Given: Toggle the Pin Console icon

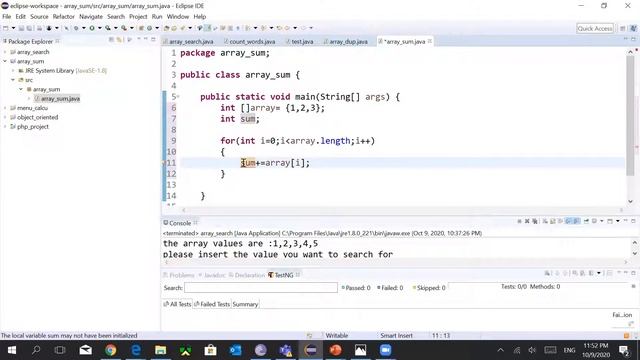Looking at the screenshot, I should pos(586,221).
